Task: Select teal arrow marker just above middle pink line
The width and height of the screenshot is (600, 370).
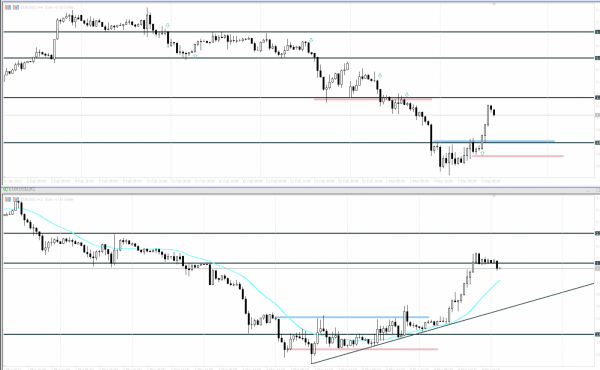Action: tap(407, 94)
